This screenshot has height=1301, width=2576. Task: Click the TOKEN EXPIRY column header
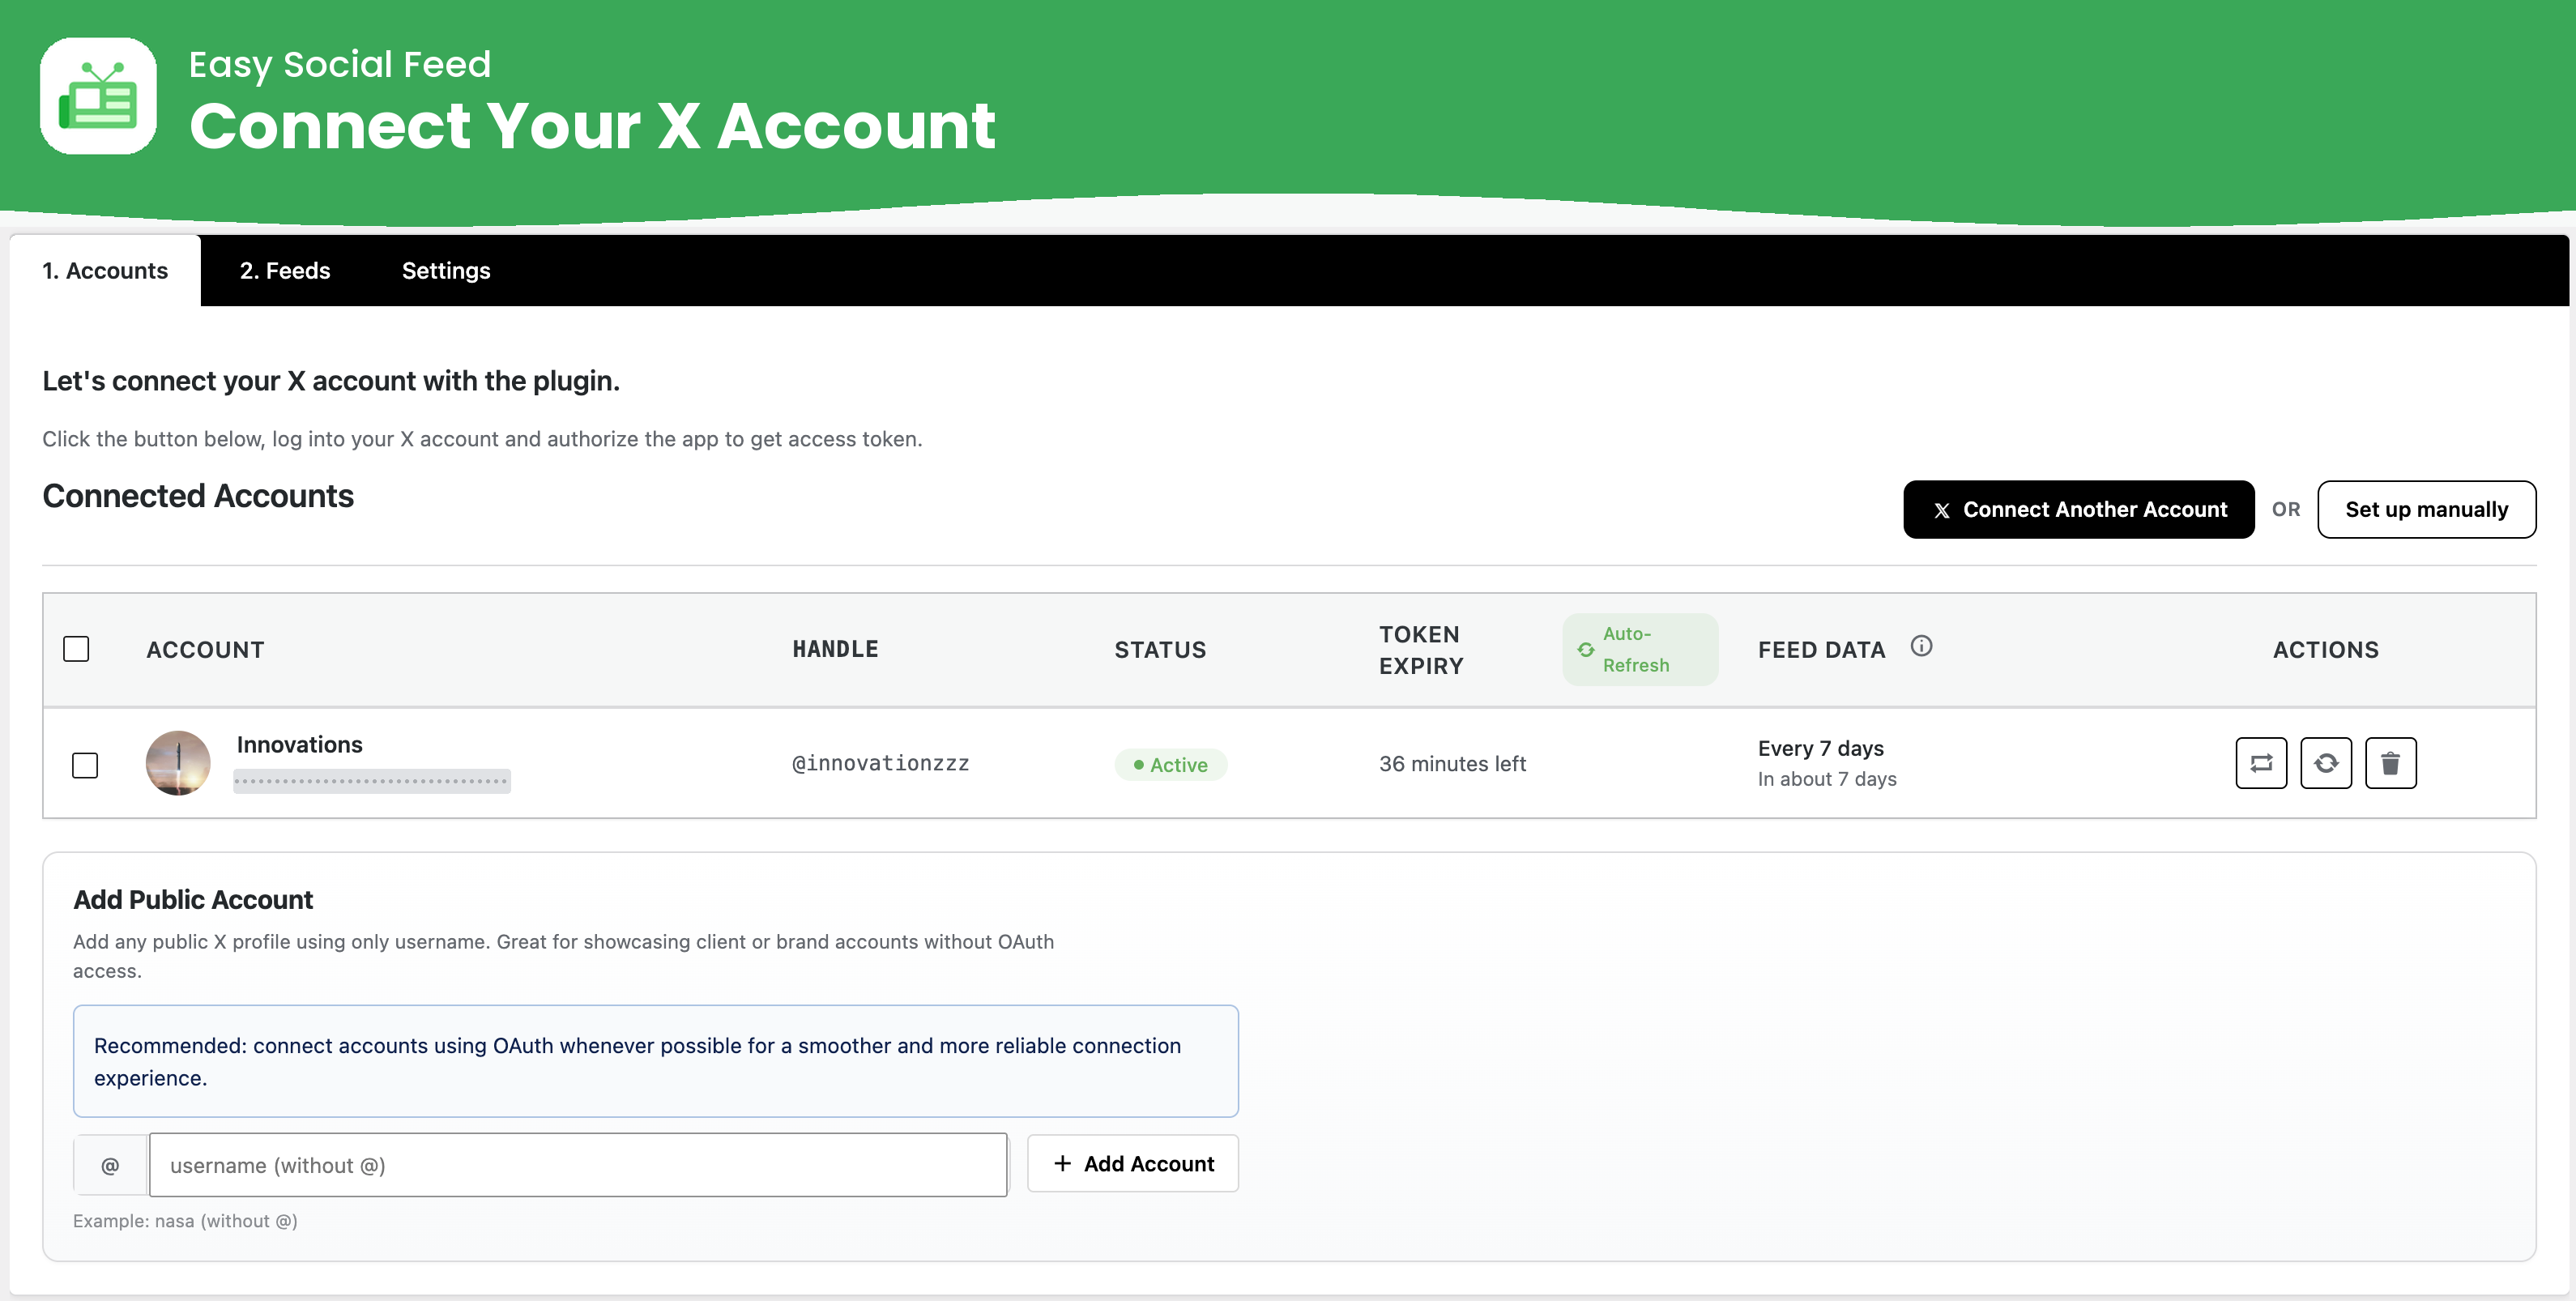1421,650
